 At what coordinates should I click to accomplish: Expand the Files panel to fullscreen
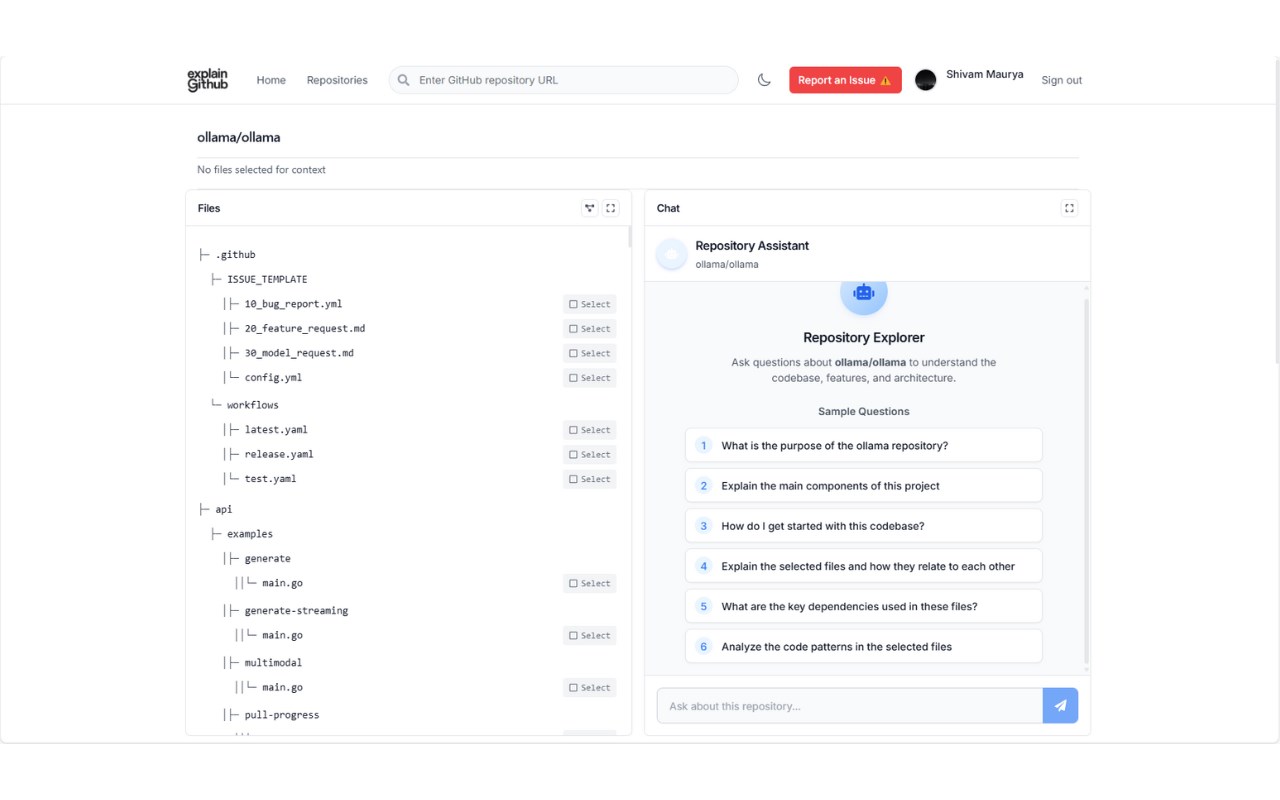[611, 208]
